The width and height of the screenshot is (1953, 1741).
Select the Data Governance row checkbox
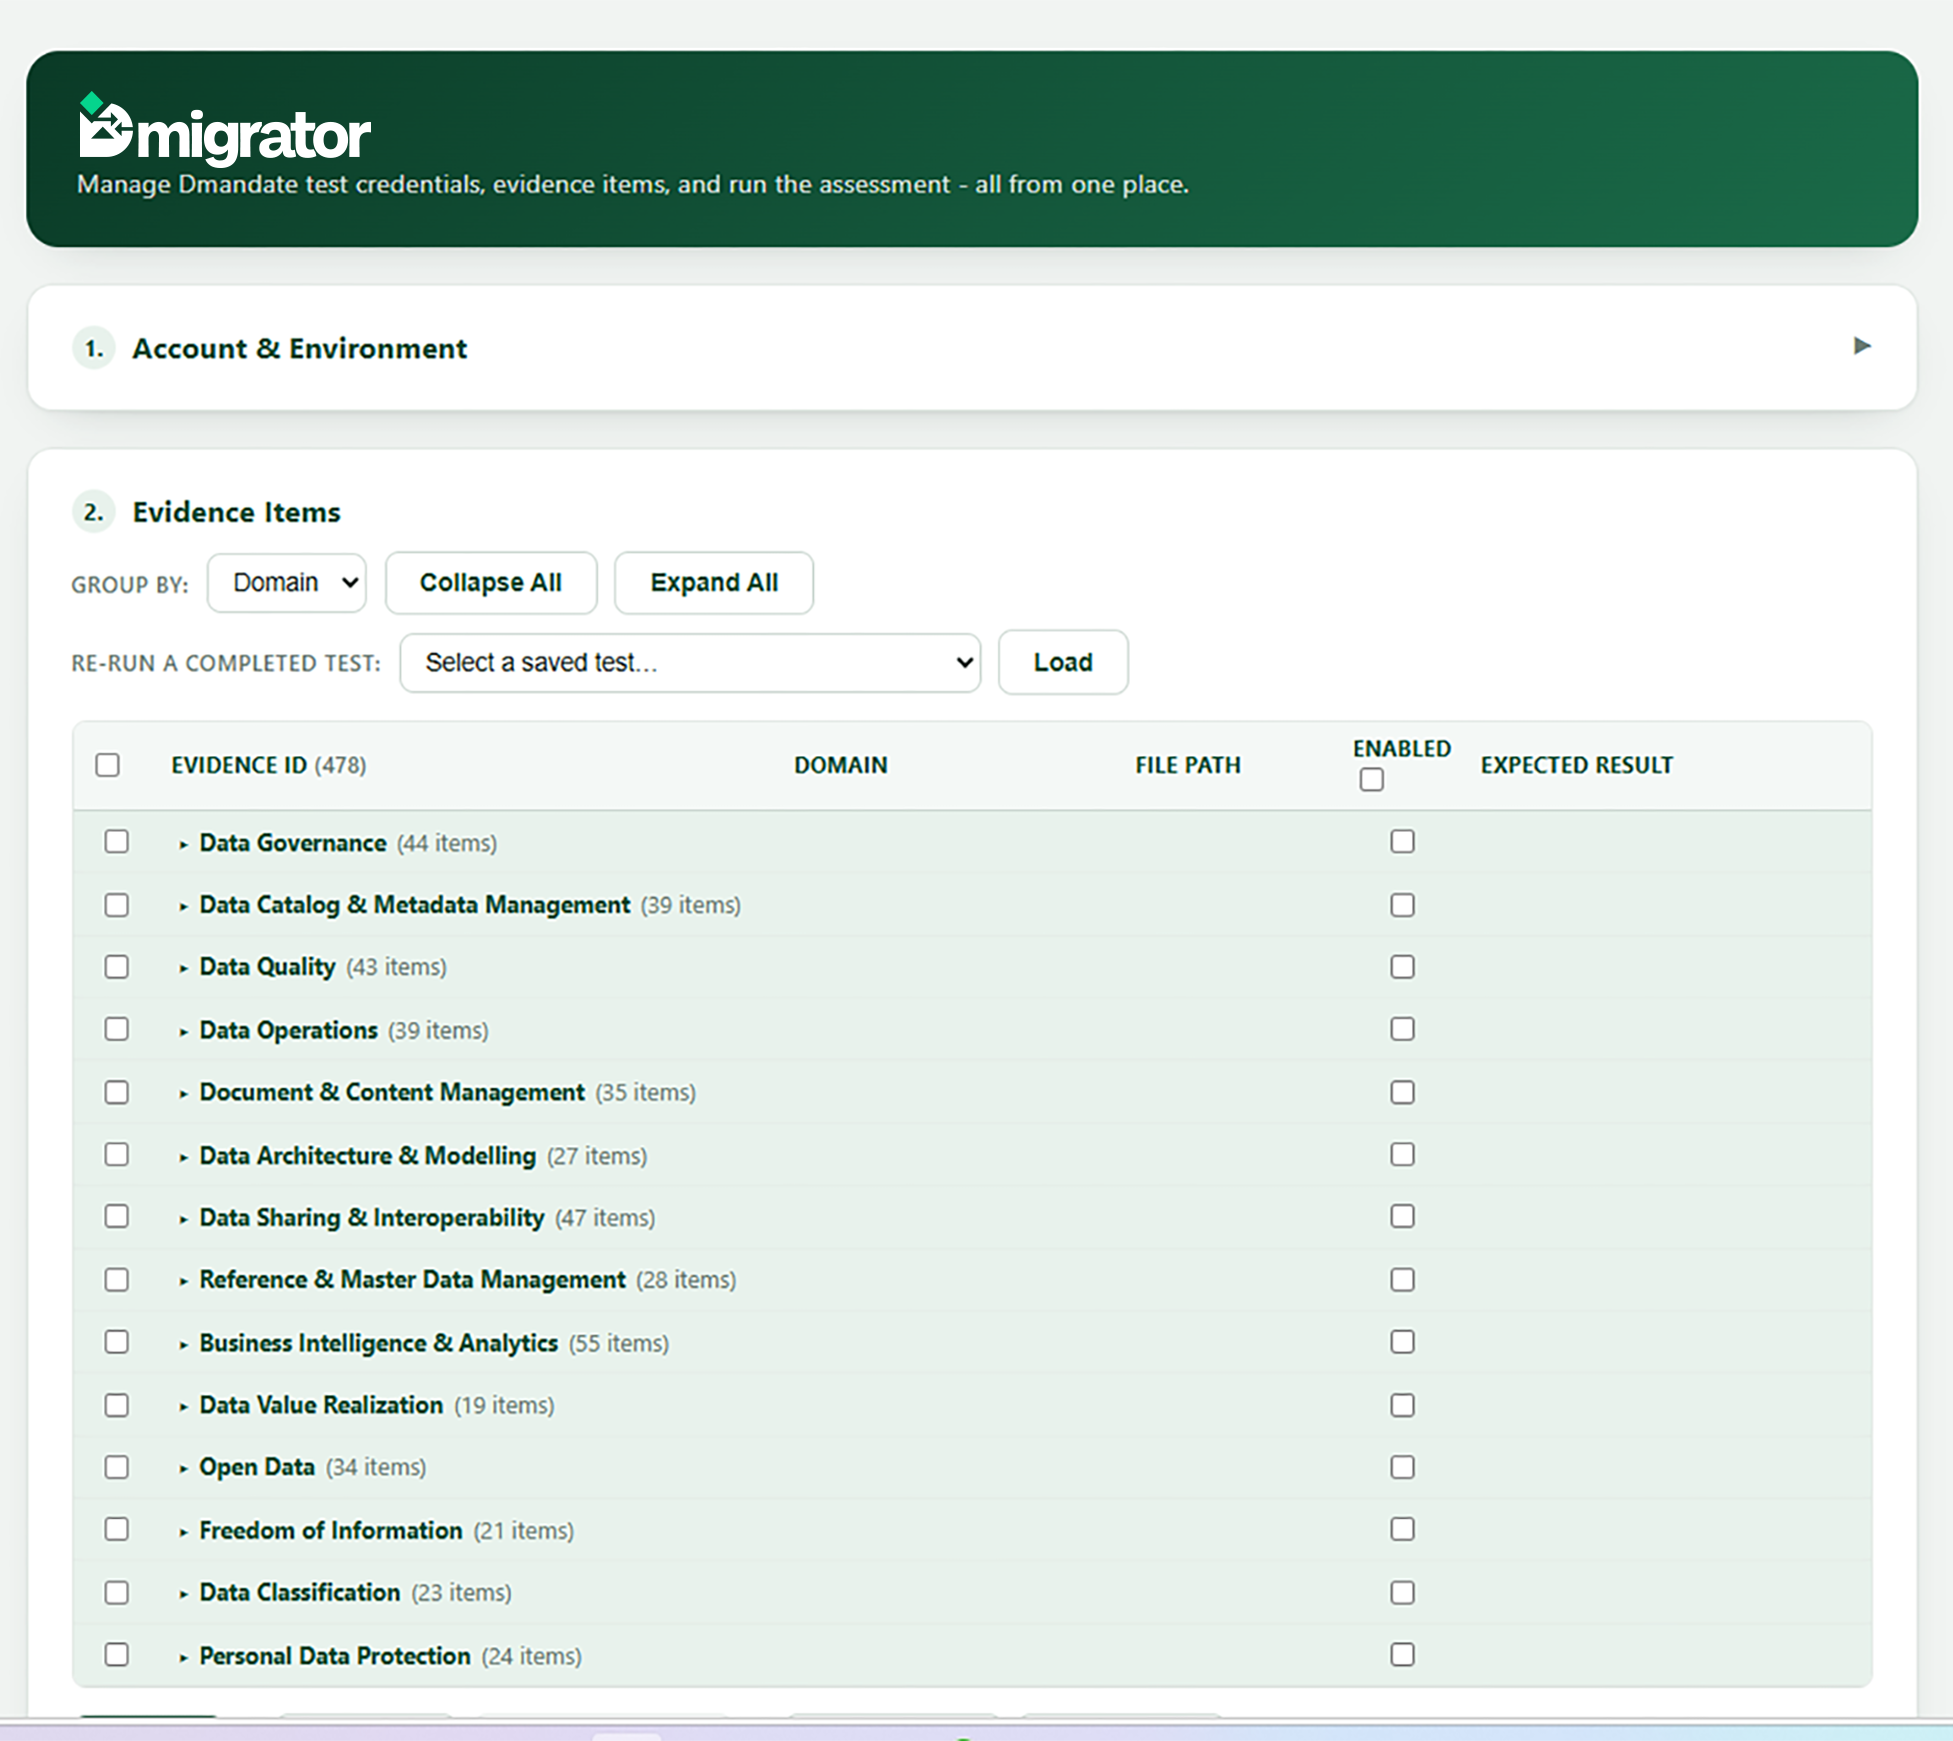tap(117, 842)
